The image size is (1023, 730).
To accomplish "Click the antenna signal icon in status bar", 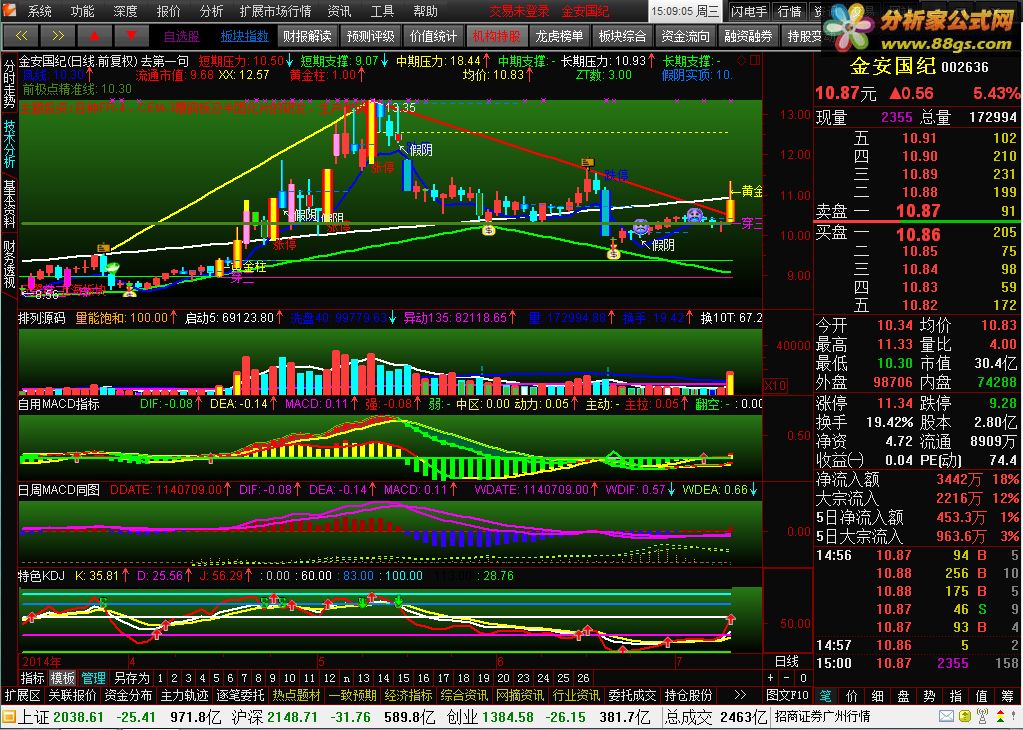I will pos(983,717).
